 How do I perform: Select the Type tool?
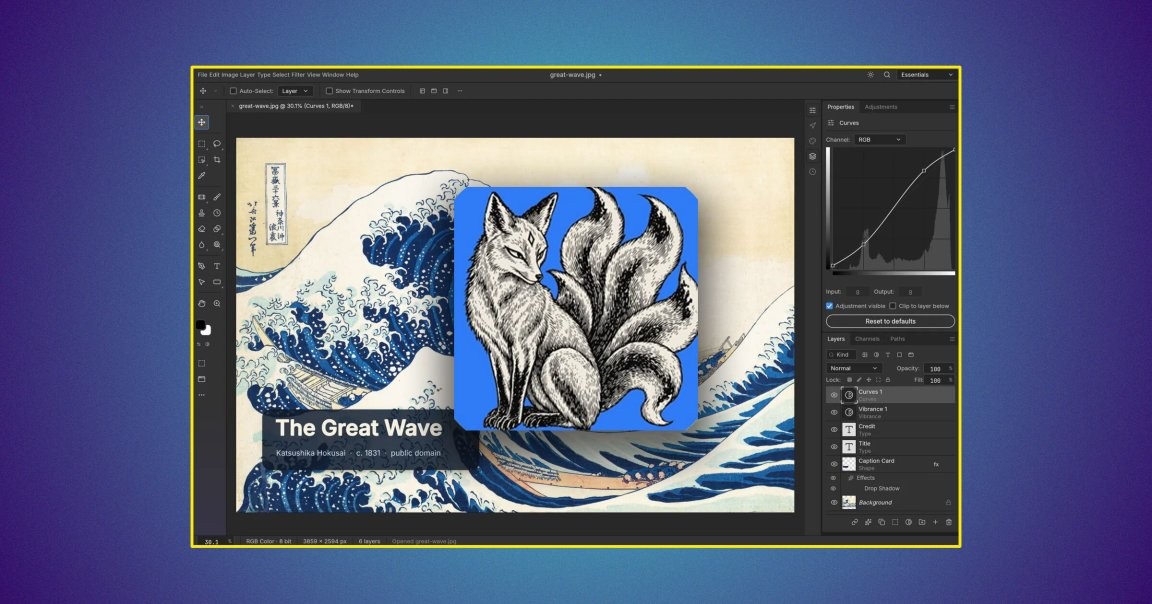tap(217, 266)
